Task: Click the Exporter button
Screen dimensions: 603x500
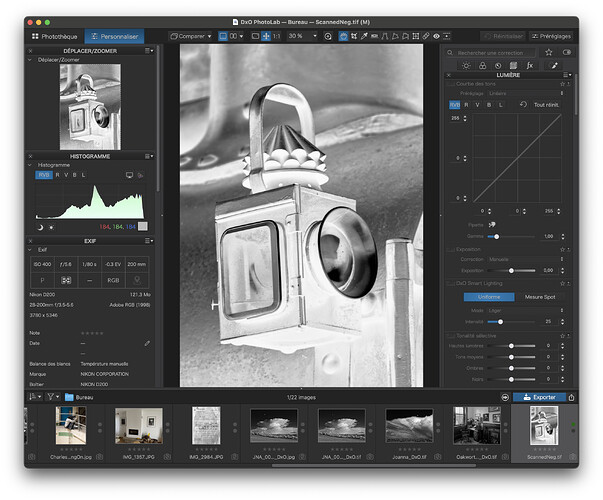Action: pyautogui.click(x=539, y=397)
